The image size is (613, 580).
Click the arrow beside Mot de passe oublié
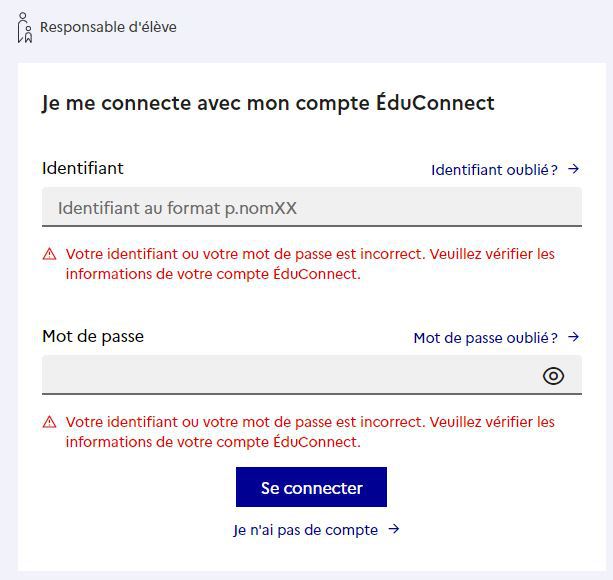573,337
